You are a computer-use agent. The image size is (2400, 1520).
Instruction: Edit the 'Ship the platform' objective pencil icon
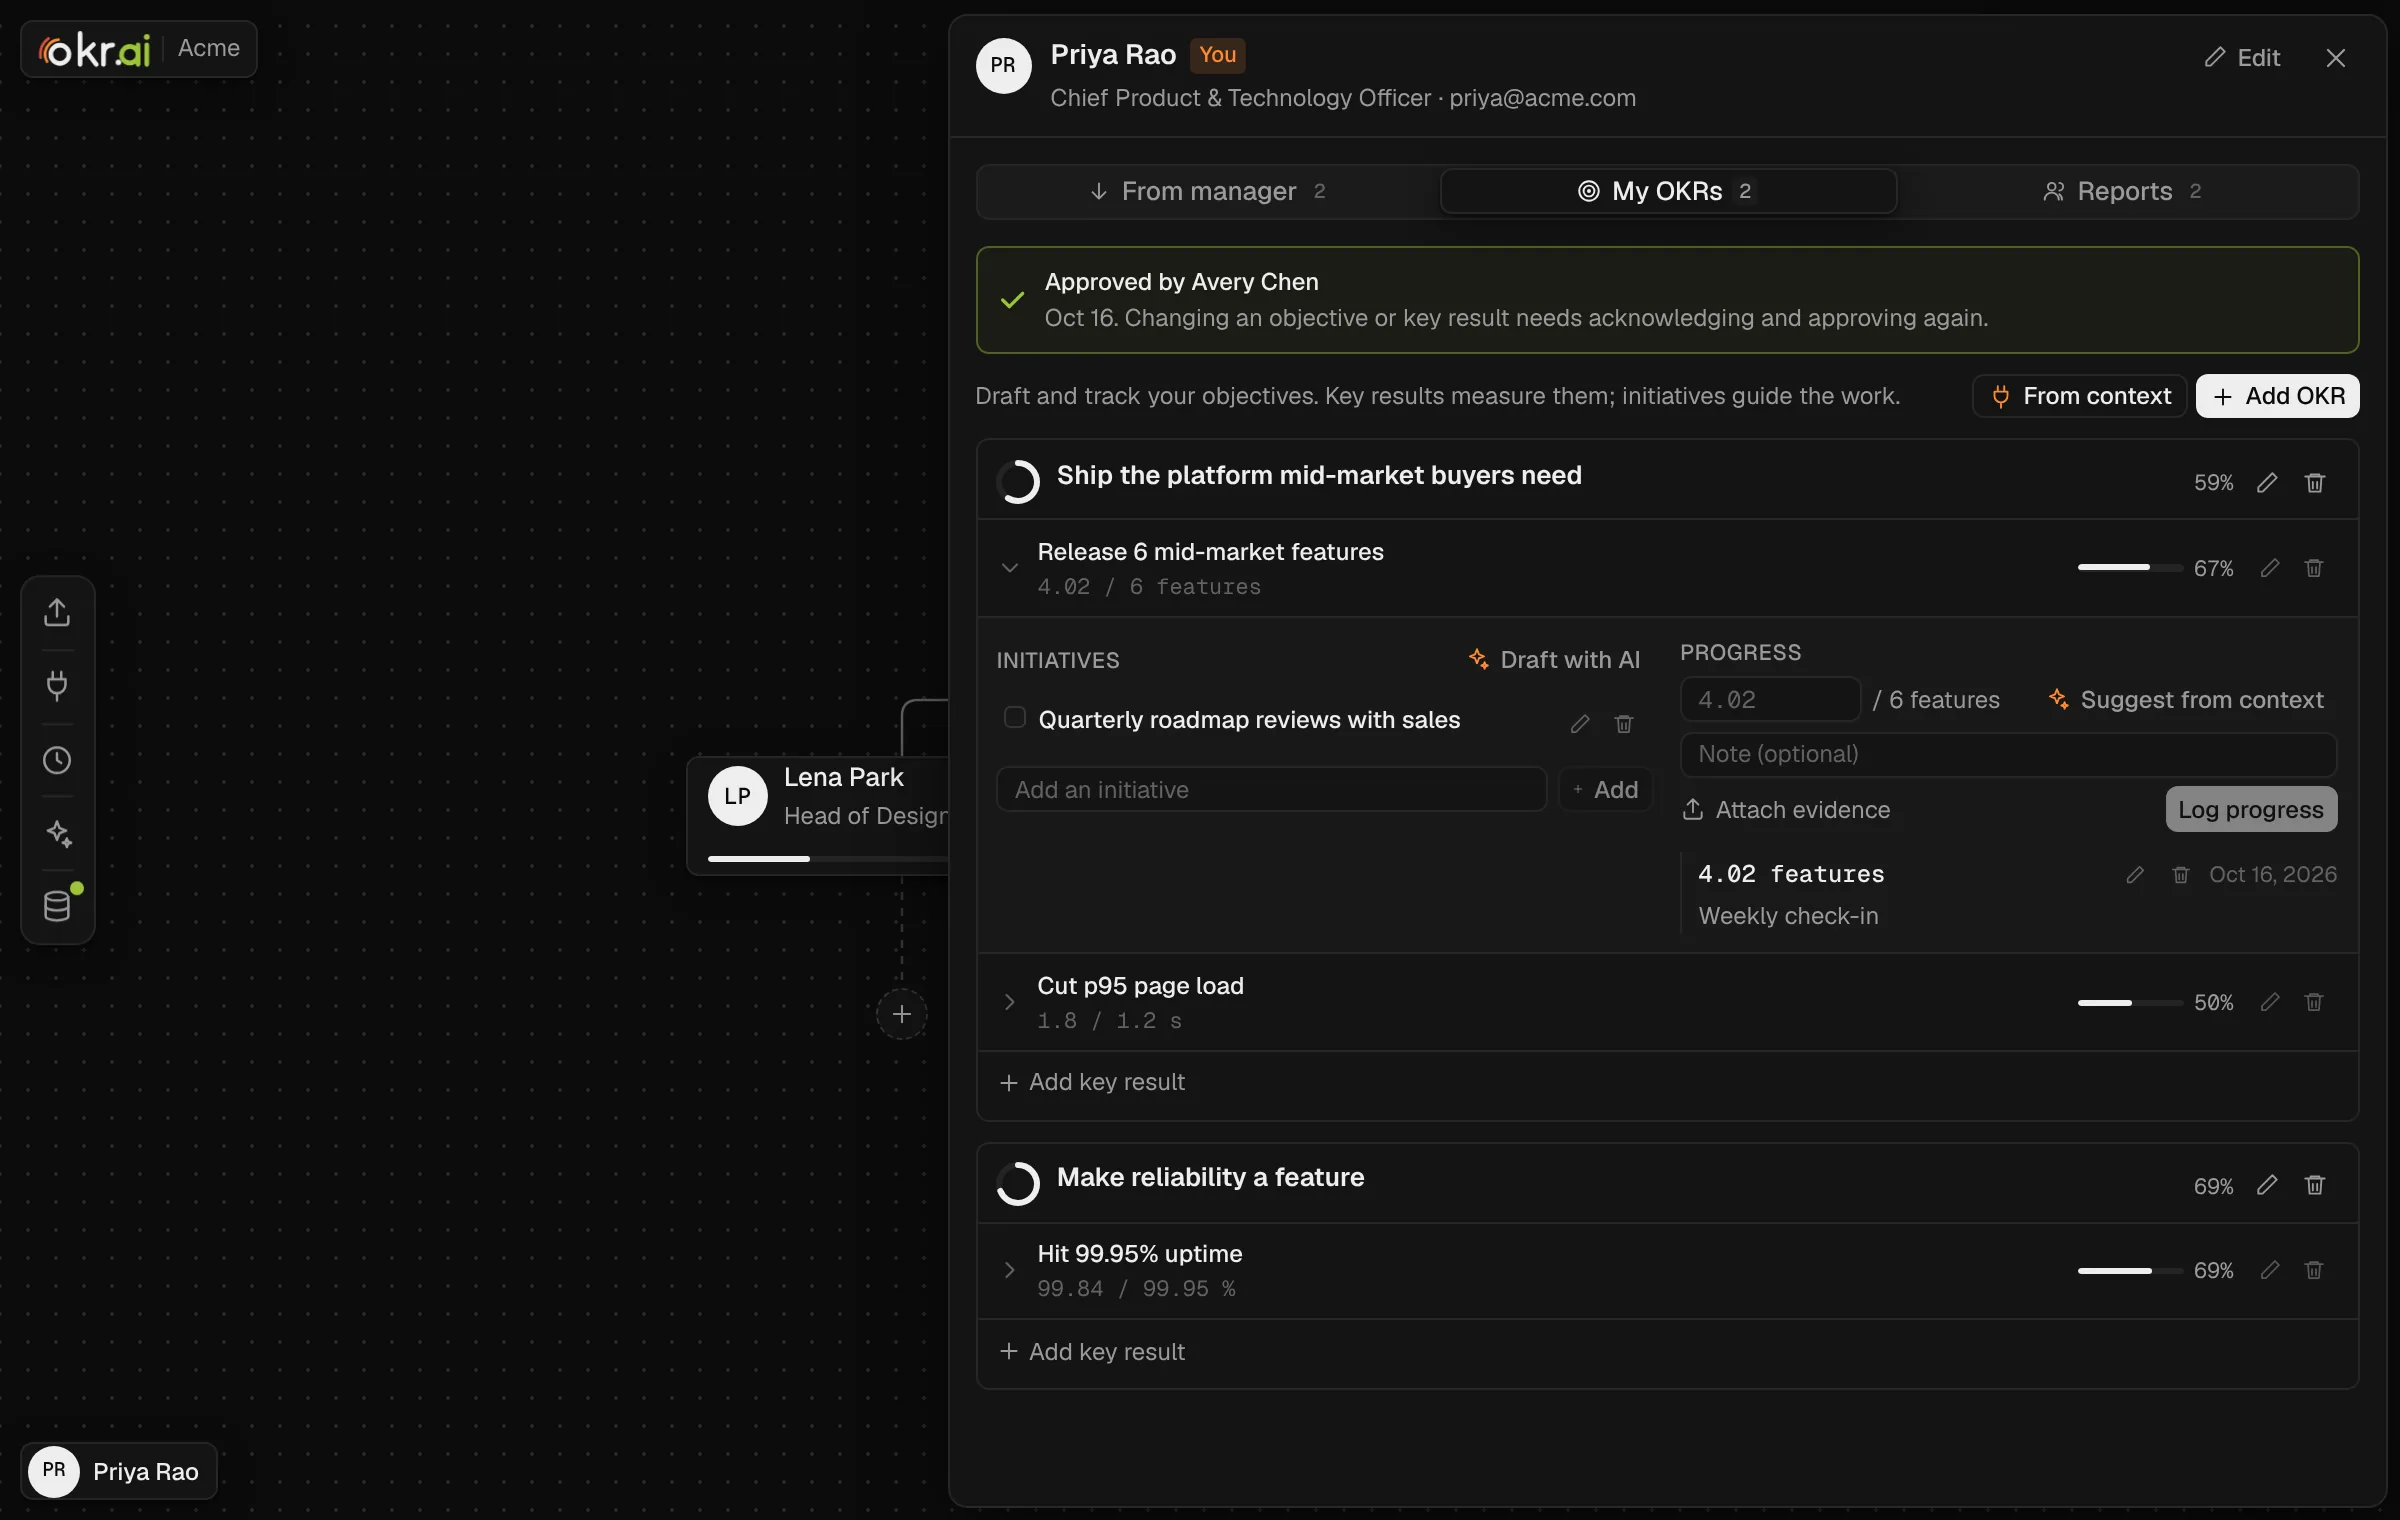coord(2267,483)
